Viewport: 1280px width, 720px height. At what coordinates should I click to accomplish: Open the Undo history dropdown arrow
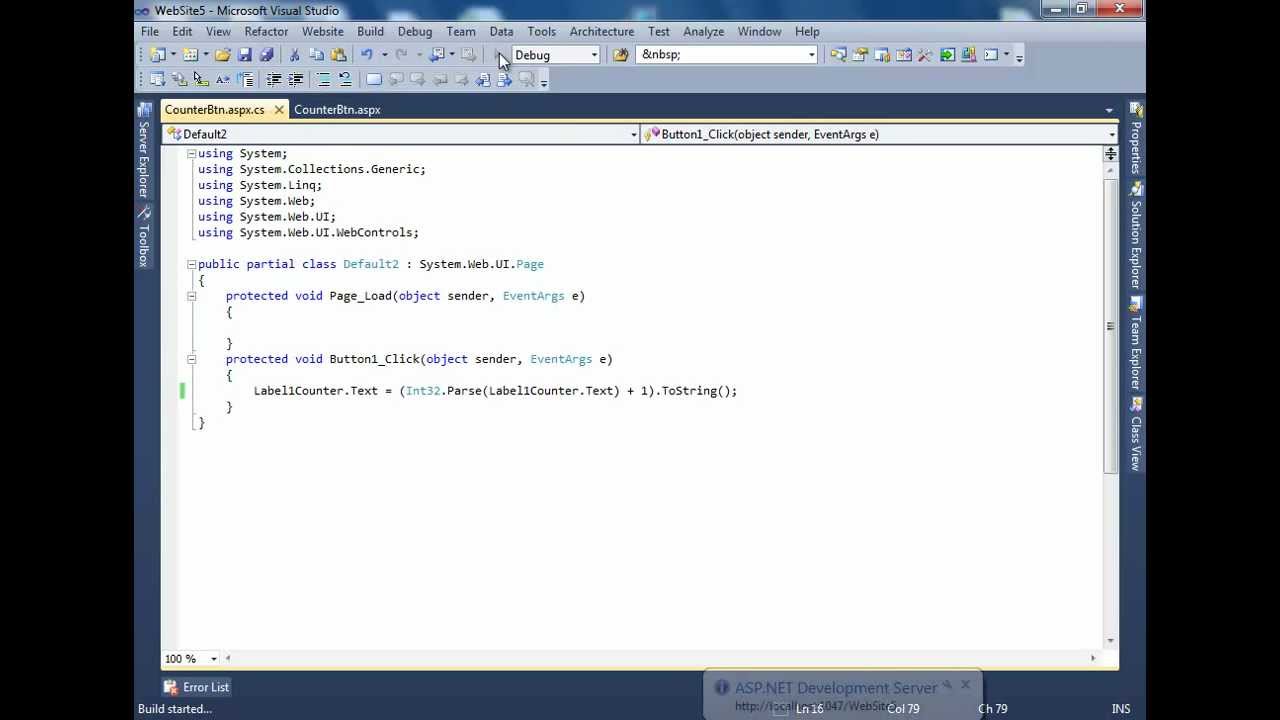(384, 55)
